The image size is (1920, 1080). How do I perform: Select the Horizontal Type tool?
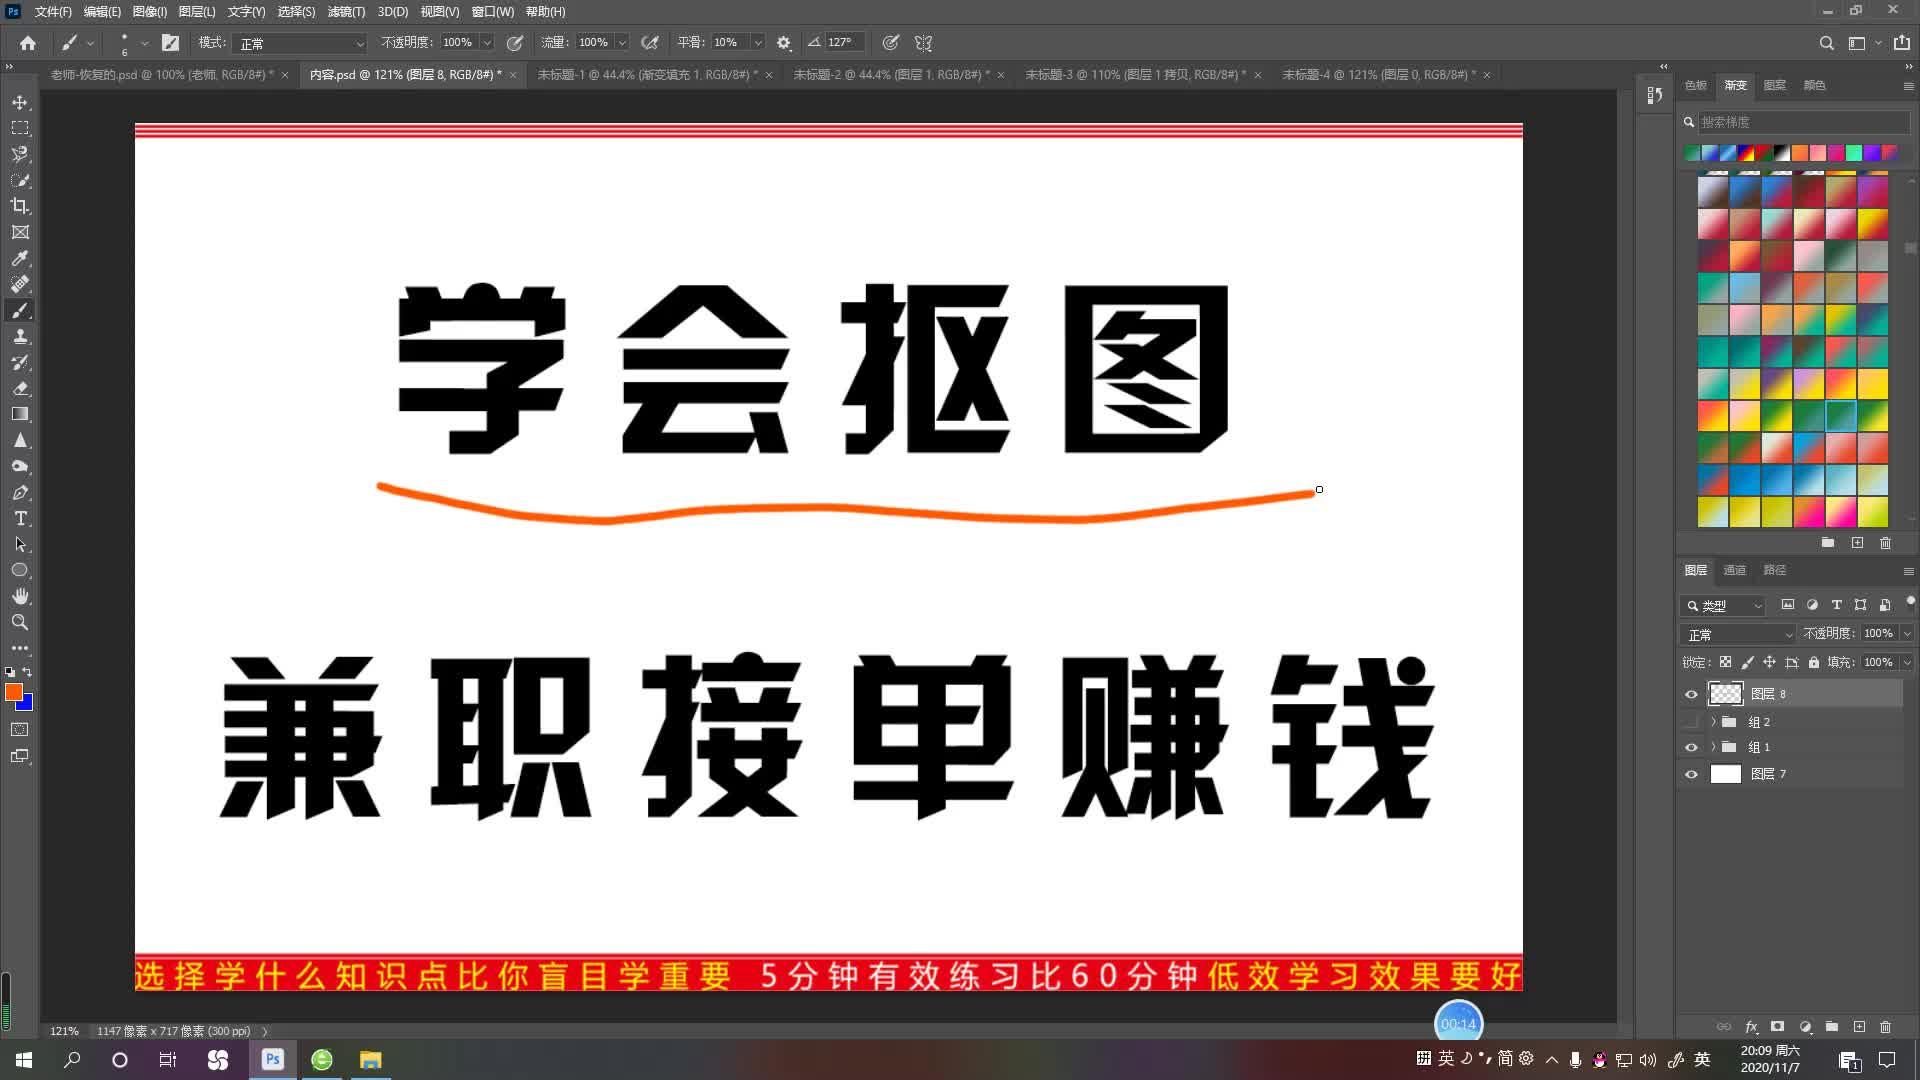coord(20,518)
